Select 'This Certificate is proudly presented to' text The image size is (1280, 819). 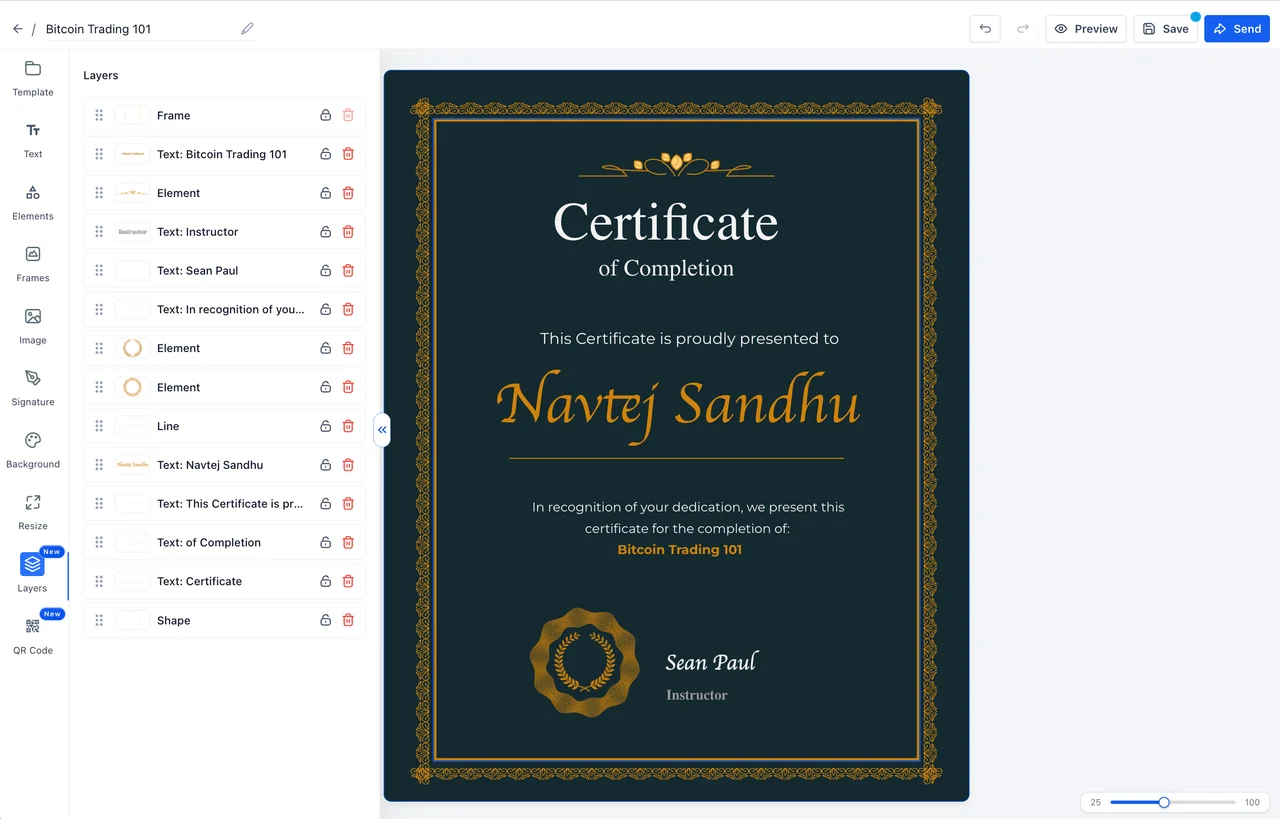(x=689, y=339)
